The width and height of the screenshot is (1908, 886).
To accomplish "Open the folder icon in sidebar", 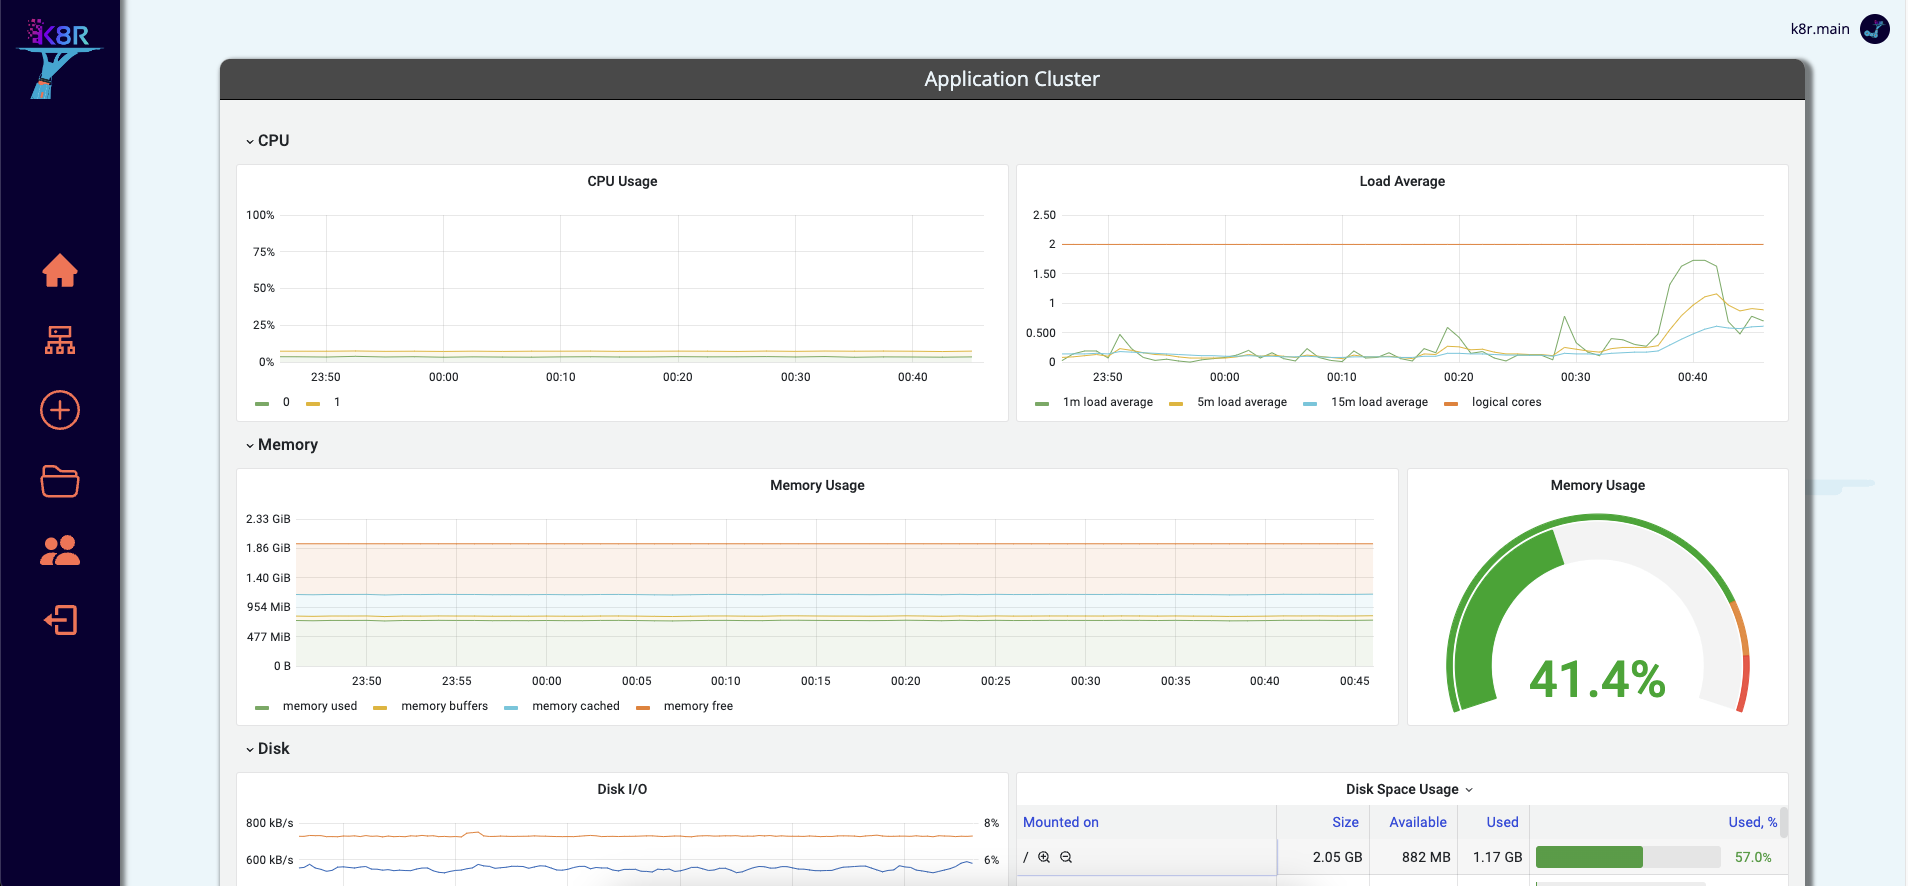I will coord(60,481).
